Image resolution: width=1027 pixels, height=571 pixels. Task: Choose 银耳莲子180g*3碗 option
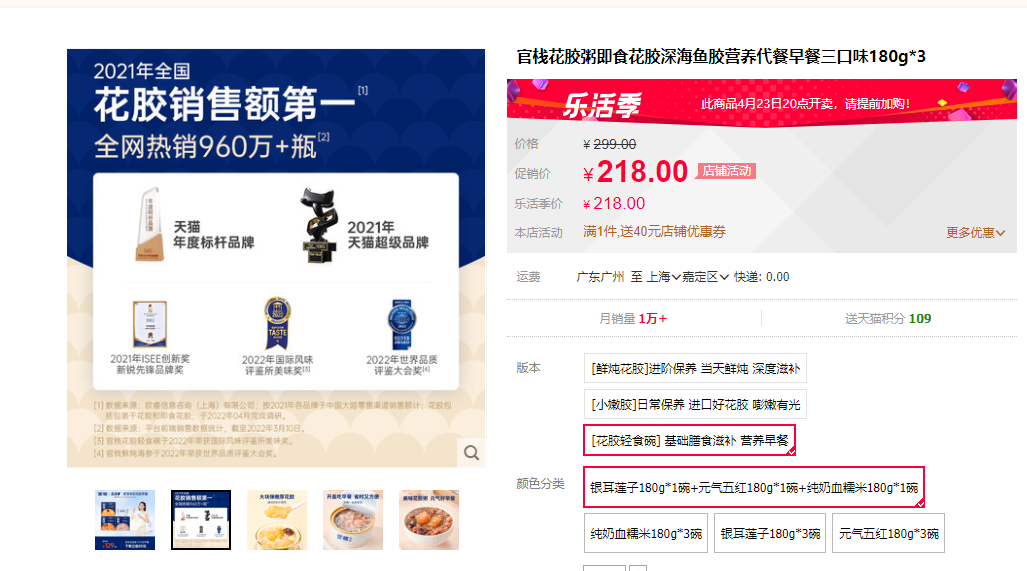tap(770, 533)
